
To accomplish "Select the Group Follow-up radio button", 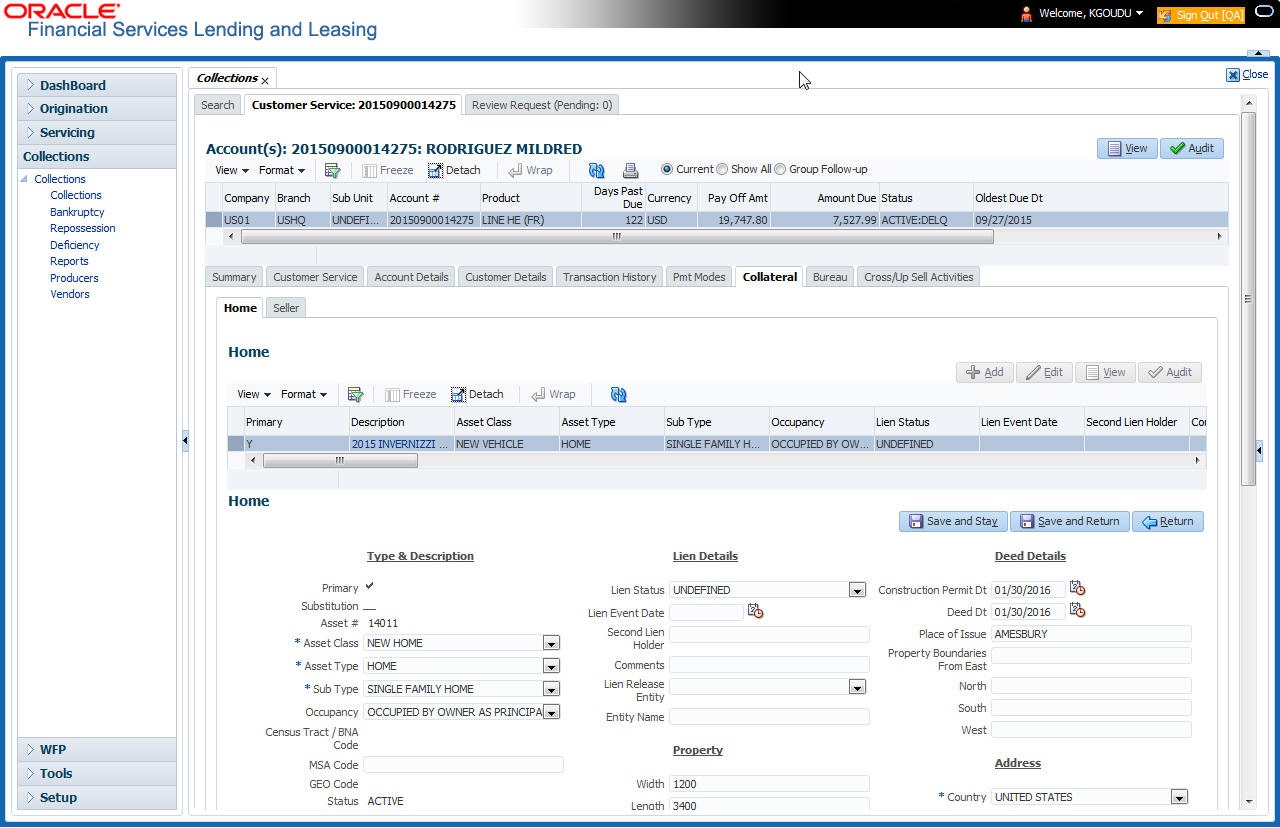I will coord(781,169).
